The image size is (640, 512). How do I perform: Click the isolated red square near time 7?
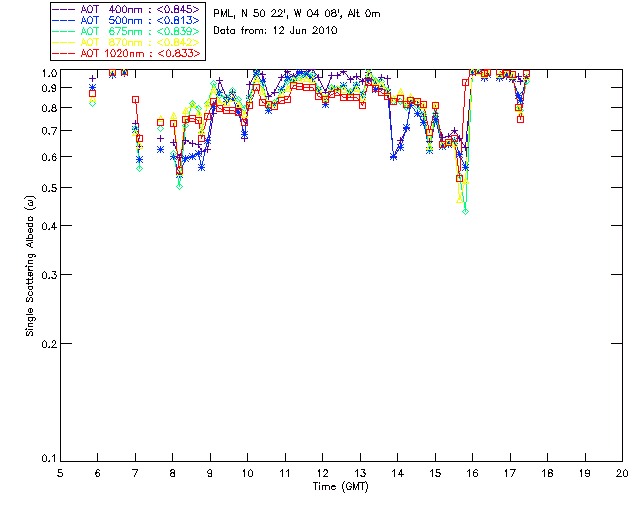135,100
